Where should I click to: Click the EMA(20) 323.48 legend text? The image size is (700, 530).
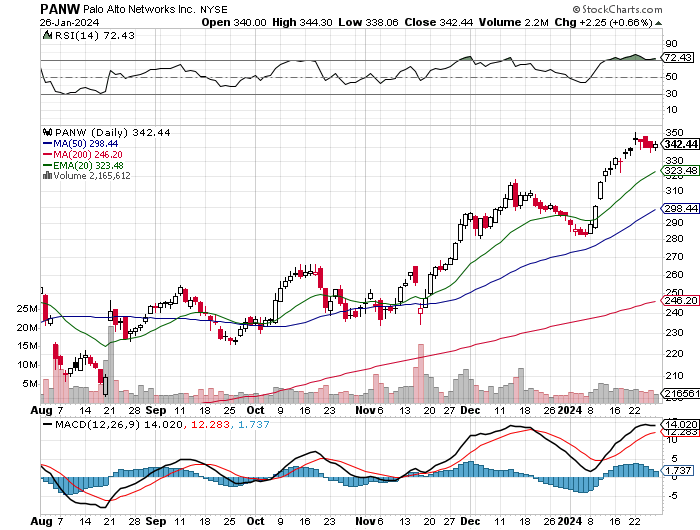point(88,165)
